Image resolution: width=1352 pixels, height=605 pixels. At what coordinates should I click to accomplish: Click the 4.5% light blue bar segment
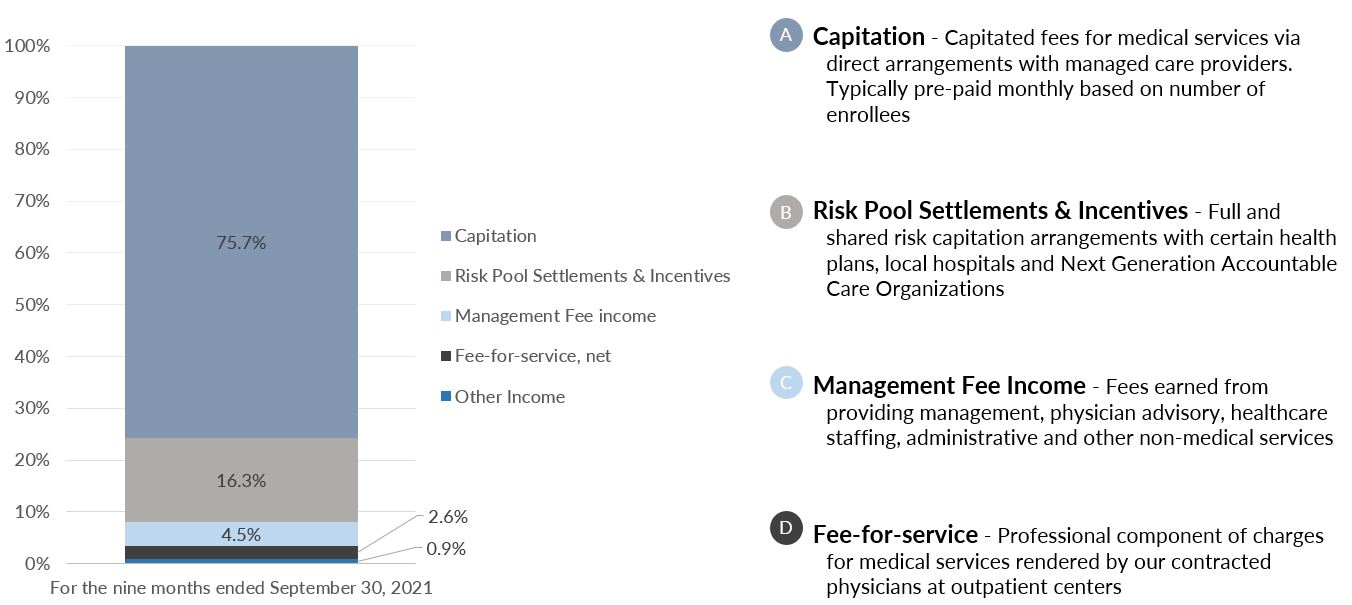coord(241,534)
